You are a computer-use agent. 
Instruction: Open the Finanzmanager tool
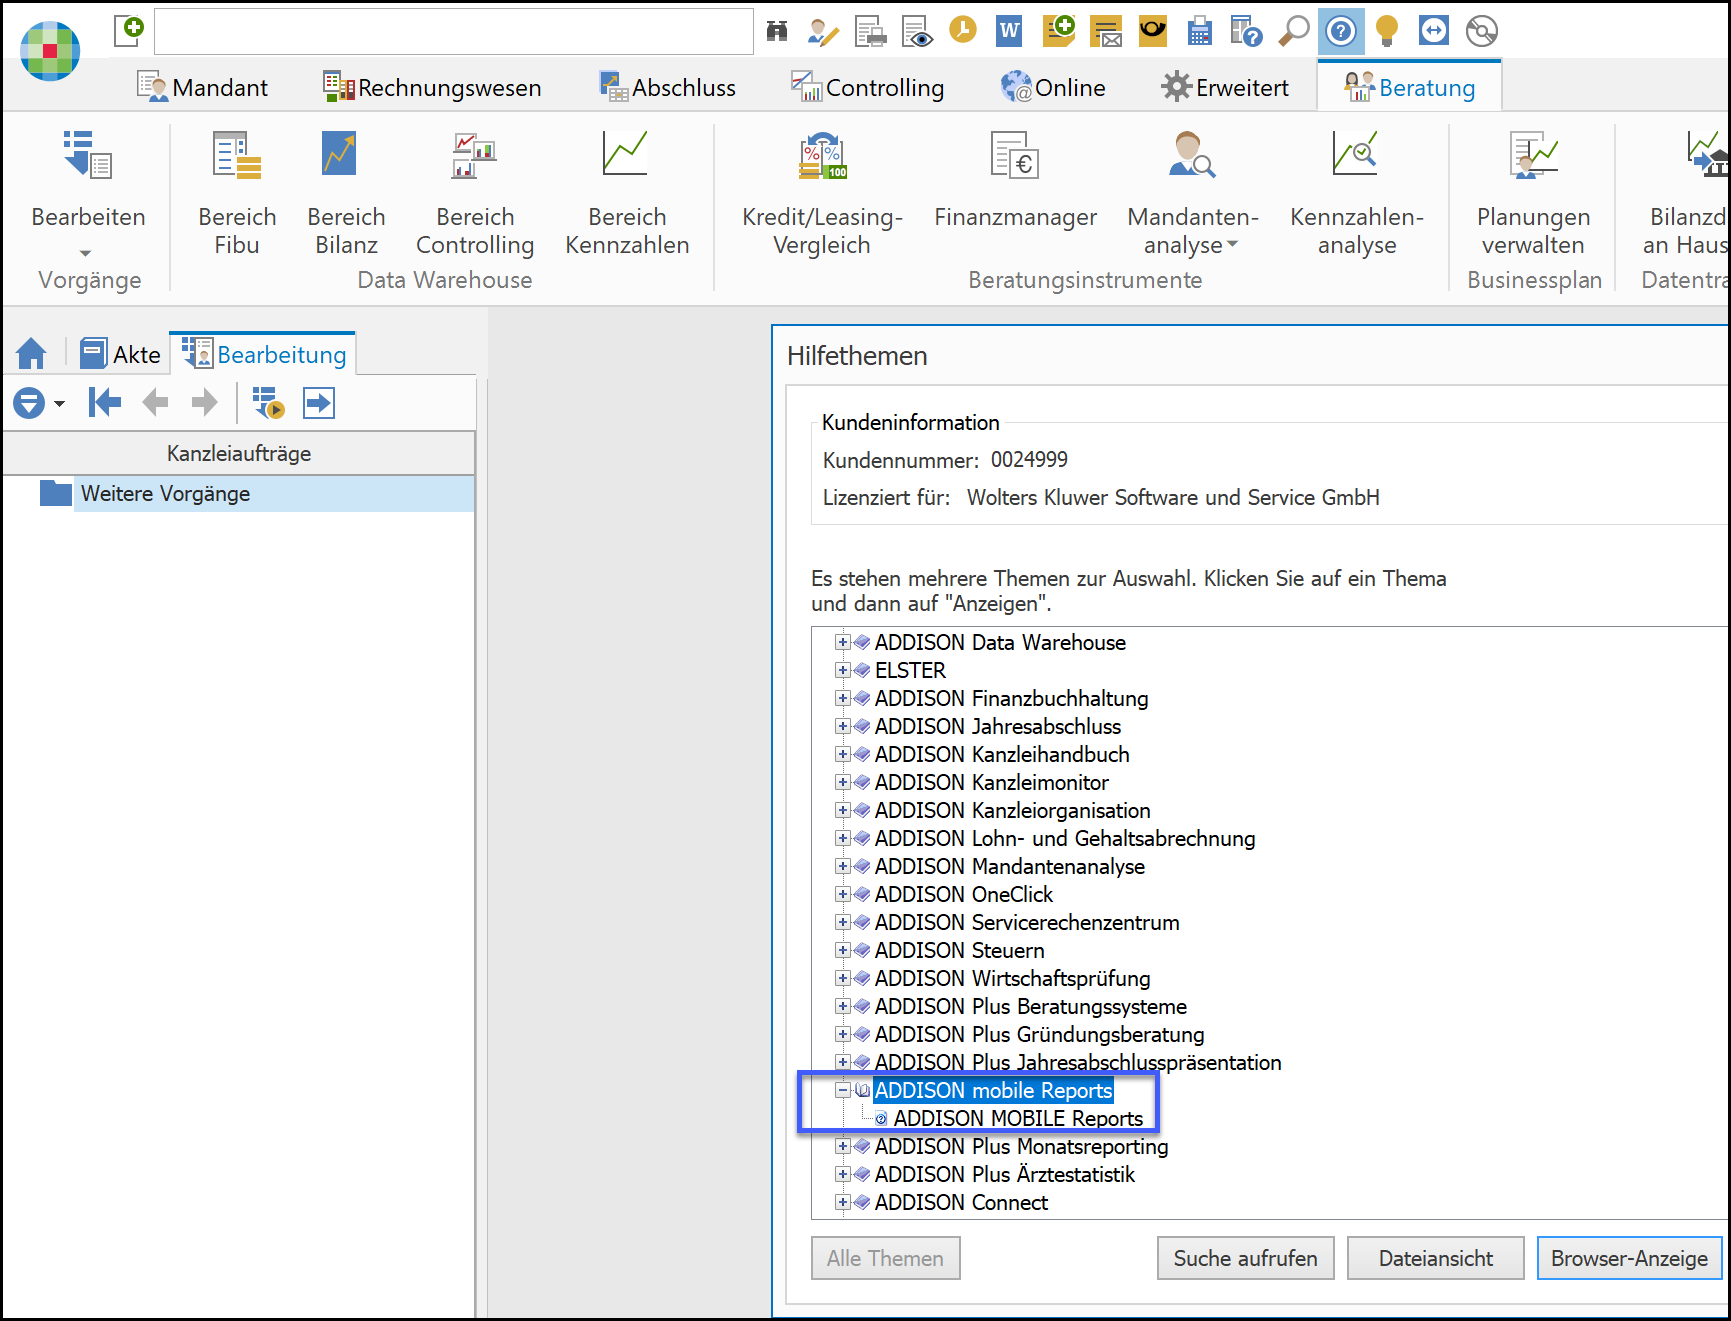[x=1015, y=181]
